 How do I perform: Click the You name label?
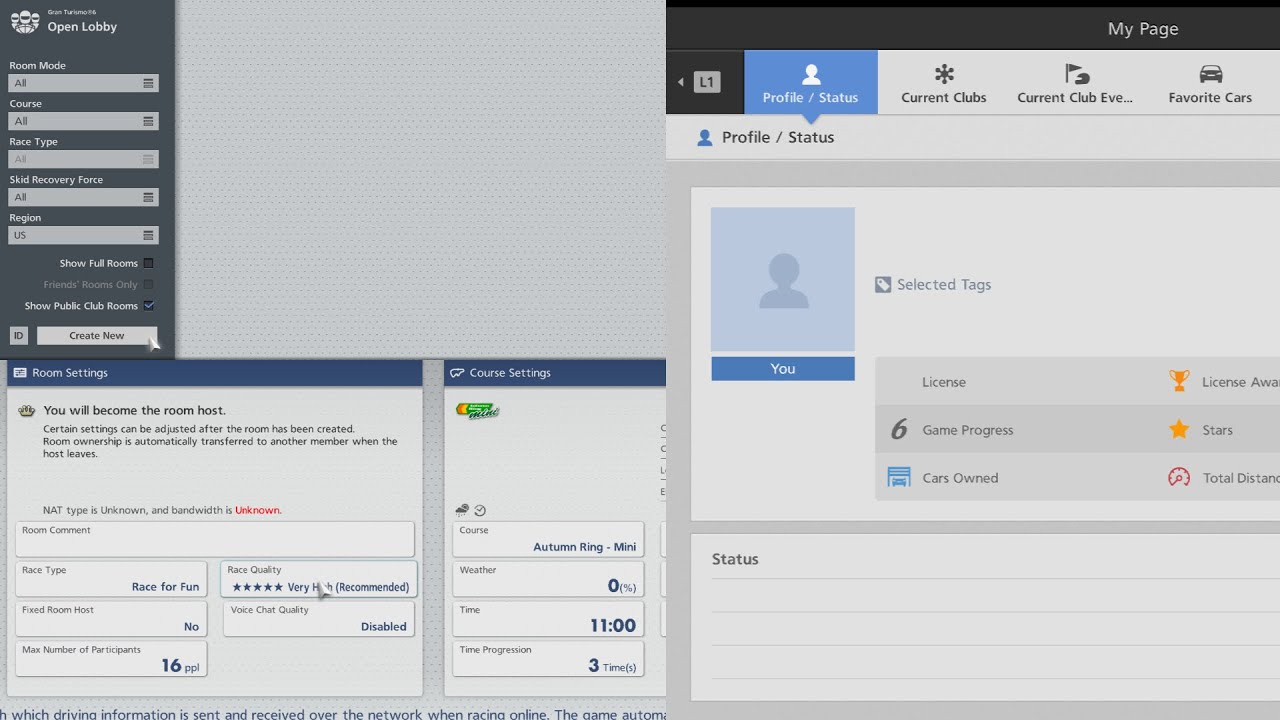(783, 369)
